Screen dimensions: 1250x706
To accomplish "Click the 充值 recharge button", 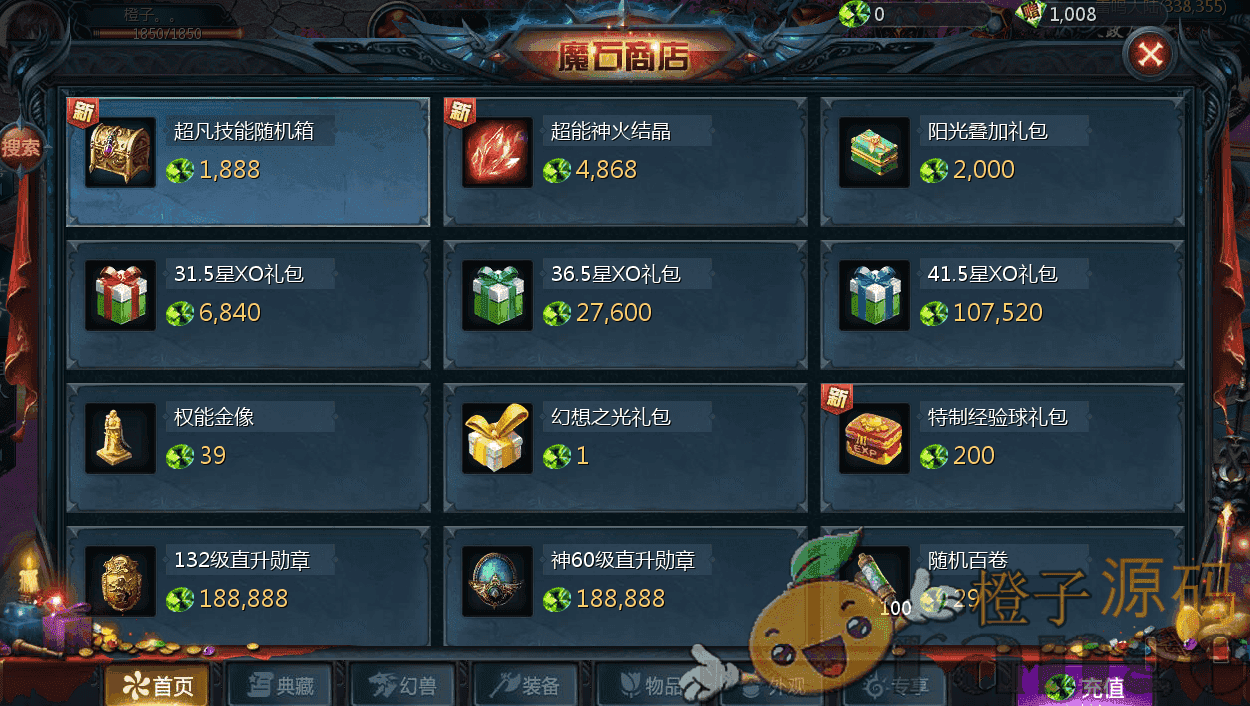I will 1085,686.
